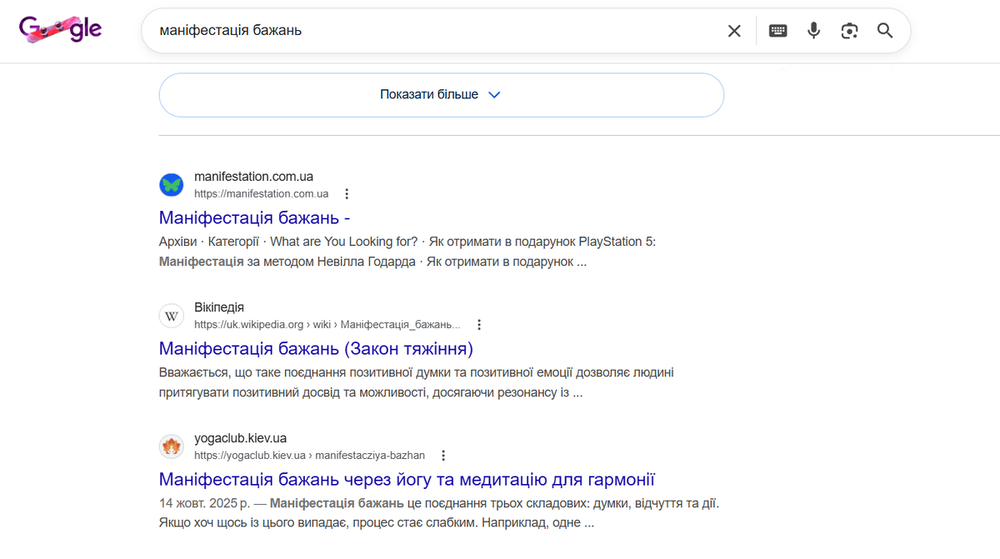Click the manifestation.com.ua butterfly favicon
The width and height of the screenshot is (1000, 559).
tap(172, 185)
